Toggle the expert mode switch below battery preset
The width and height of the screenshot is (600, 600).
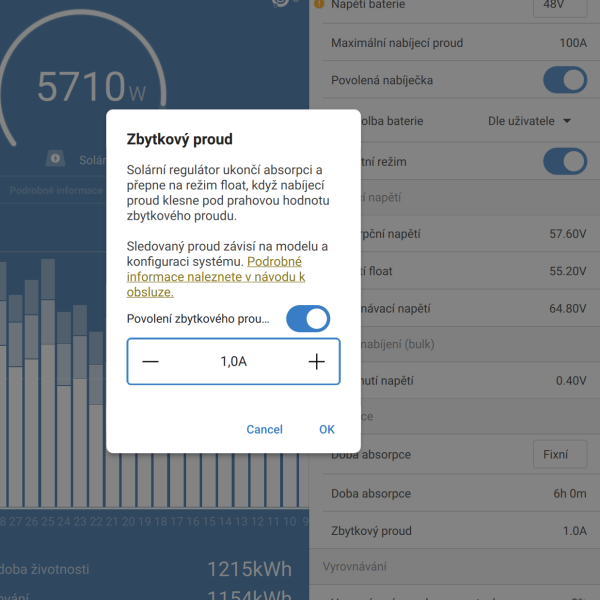click(x=565, y=161)
